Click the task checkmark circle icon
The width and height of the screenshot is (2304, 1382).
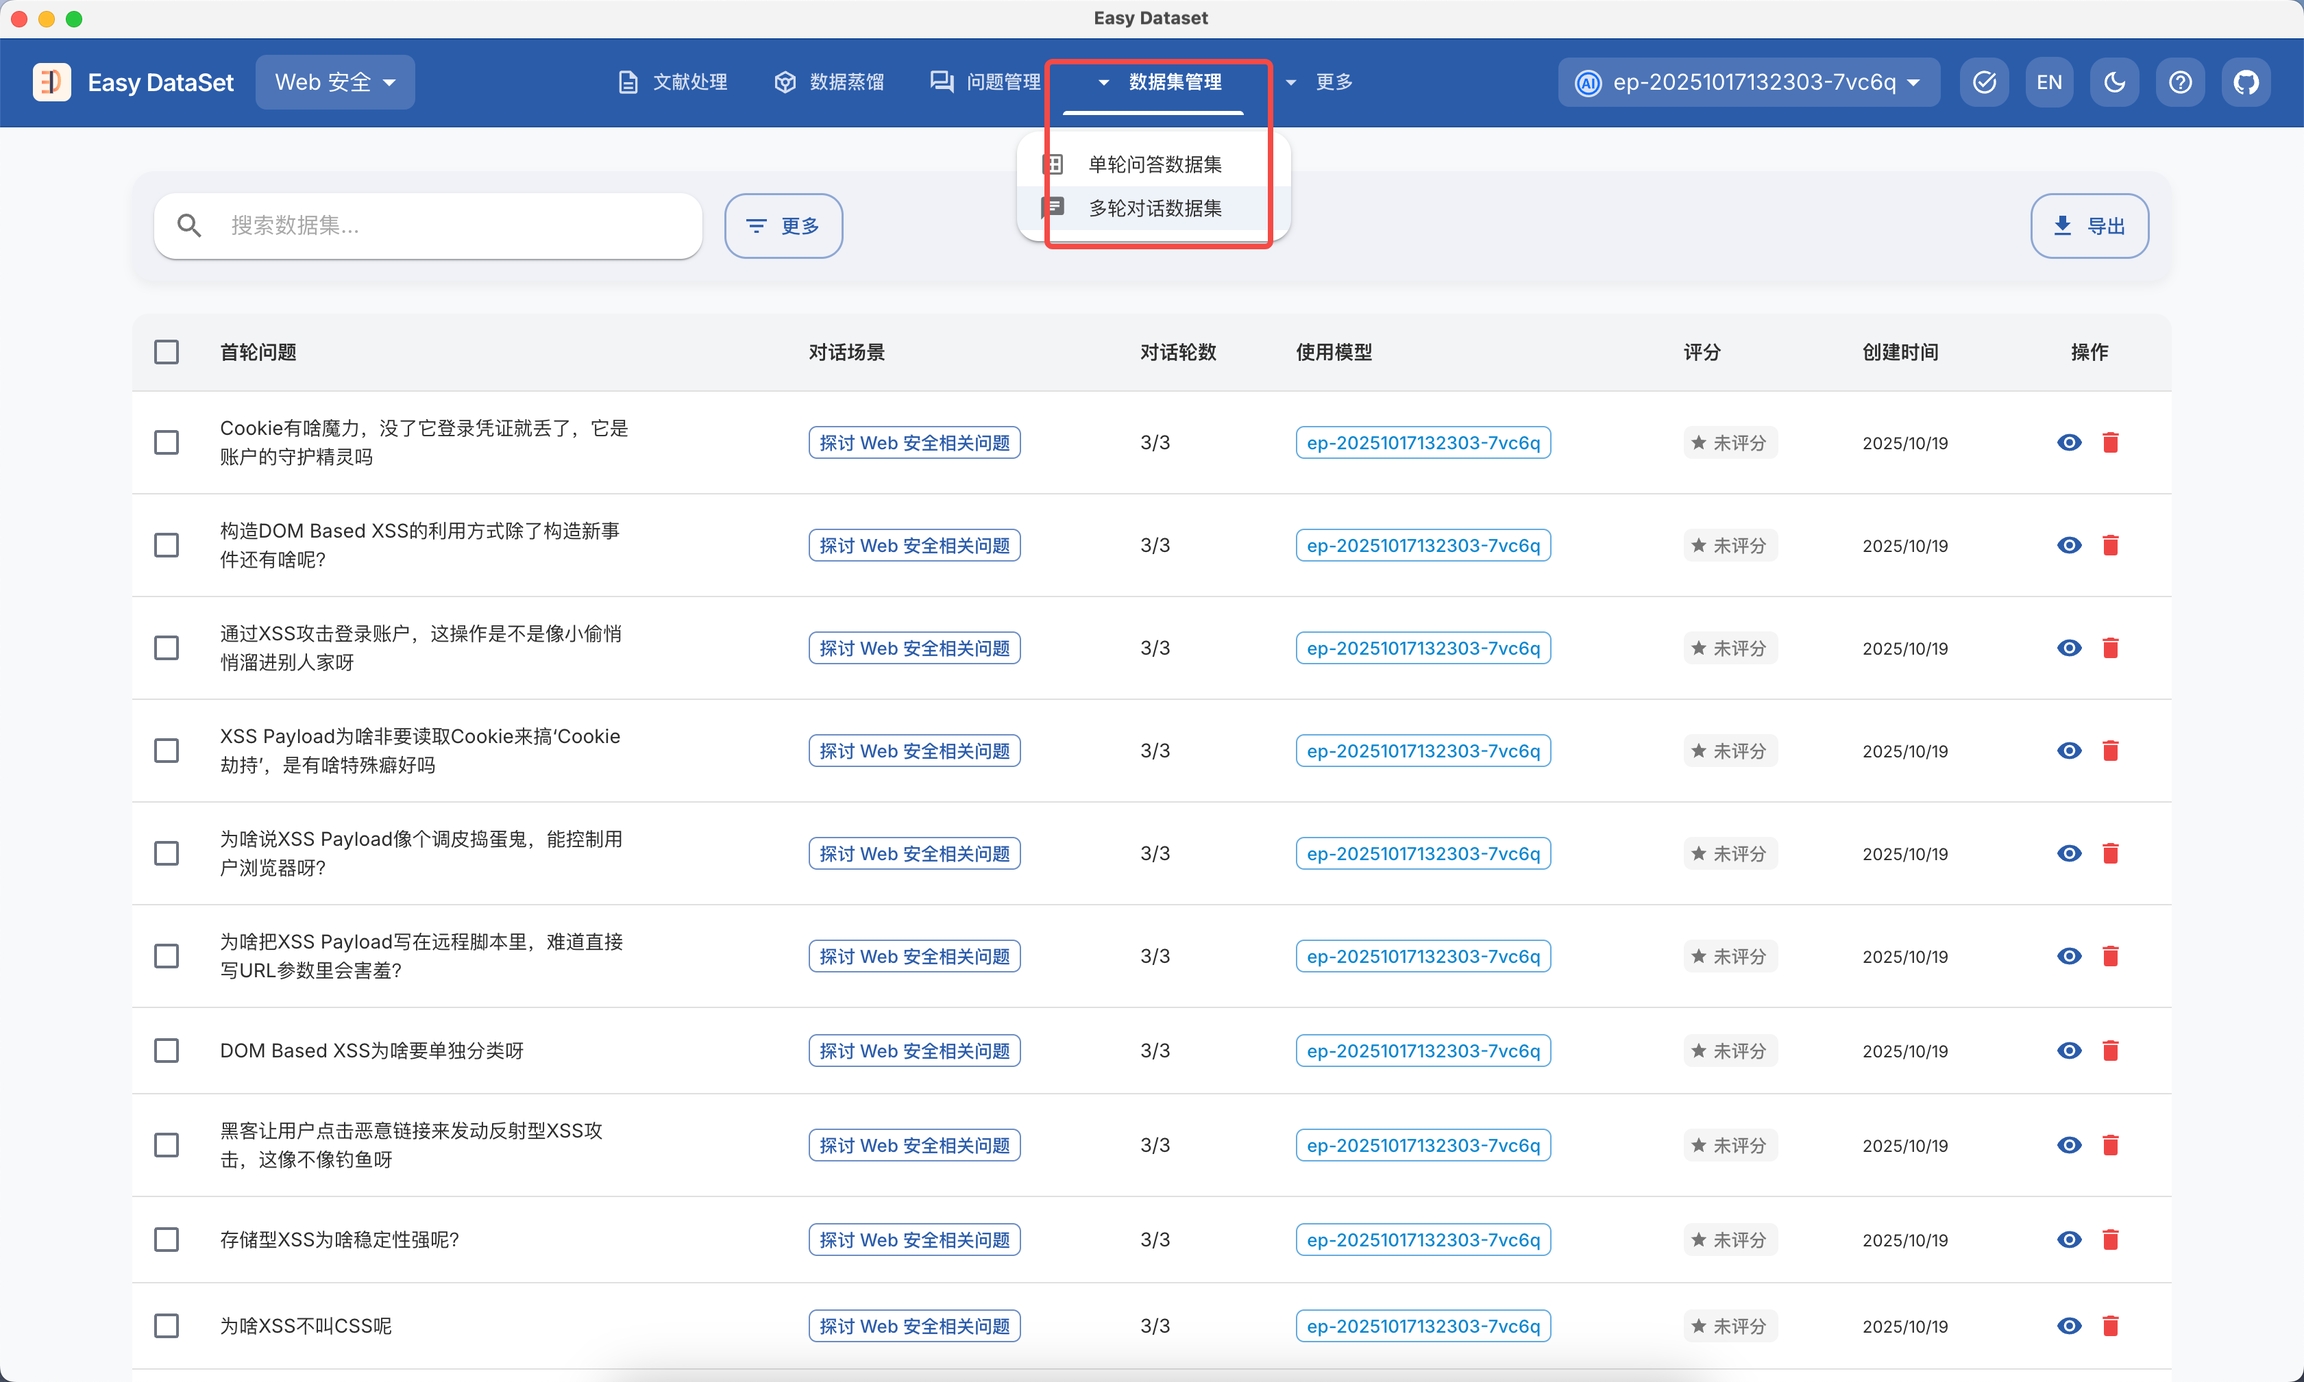(1984, 82)
